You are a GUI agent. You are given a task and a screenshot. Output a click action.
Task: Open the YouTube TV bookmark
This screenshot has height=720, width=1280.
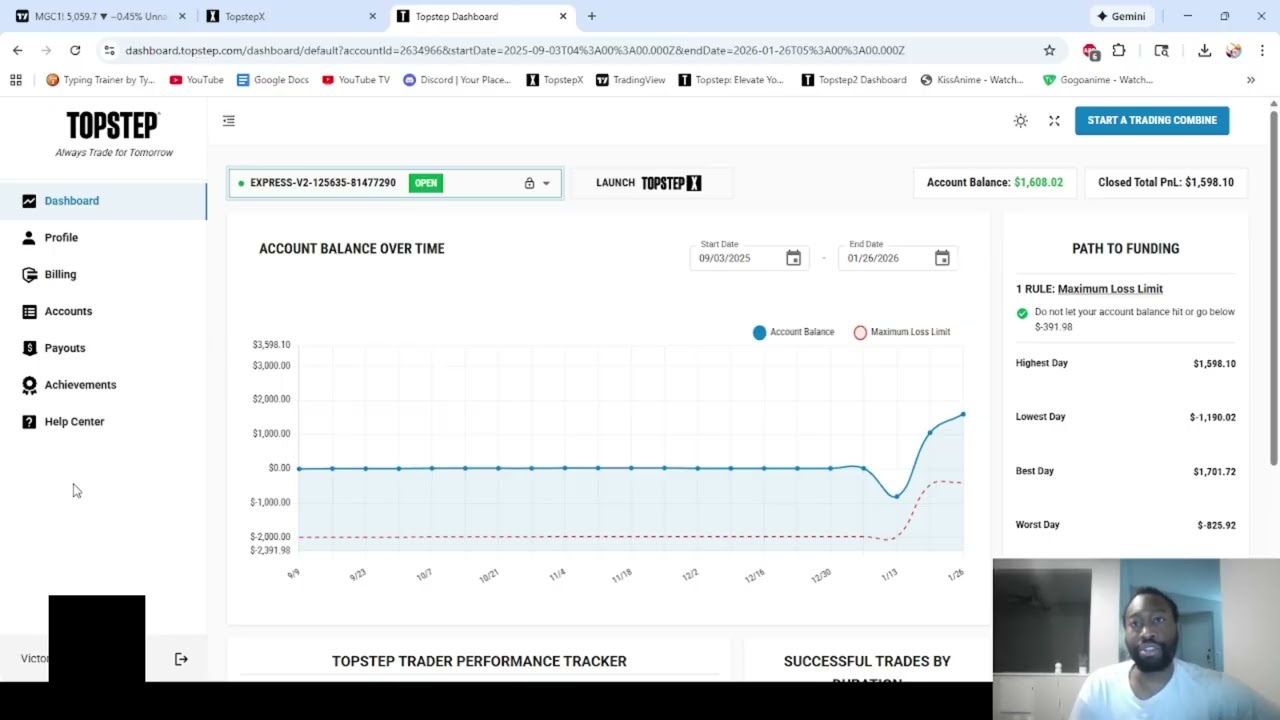[356, 80]
